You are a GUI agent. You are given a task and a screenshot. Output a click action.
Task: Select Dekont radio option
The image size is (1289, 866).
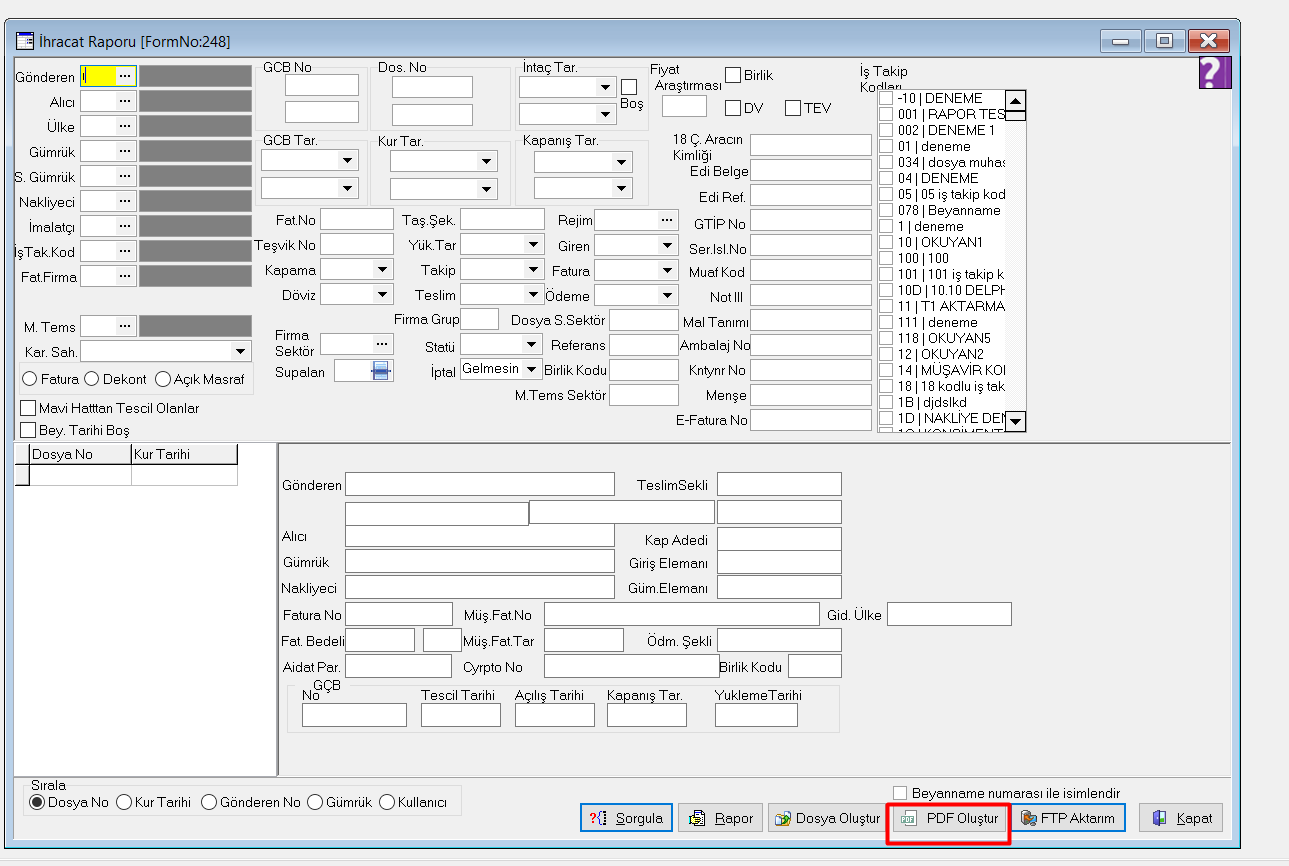pos(92,379)
